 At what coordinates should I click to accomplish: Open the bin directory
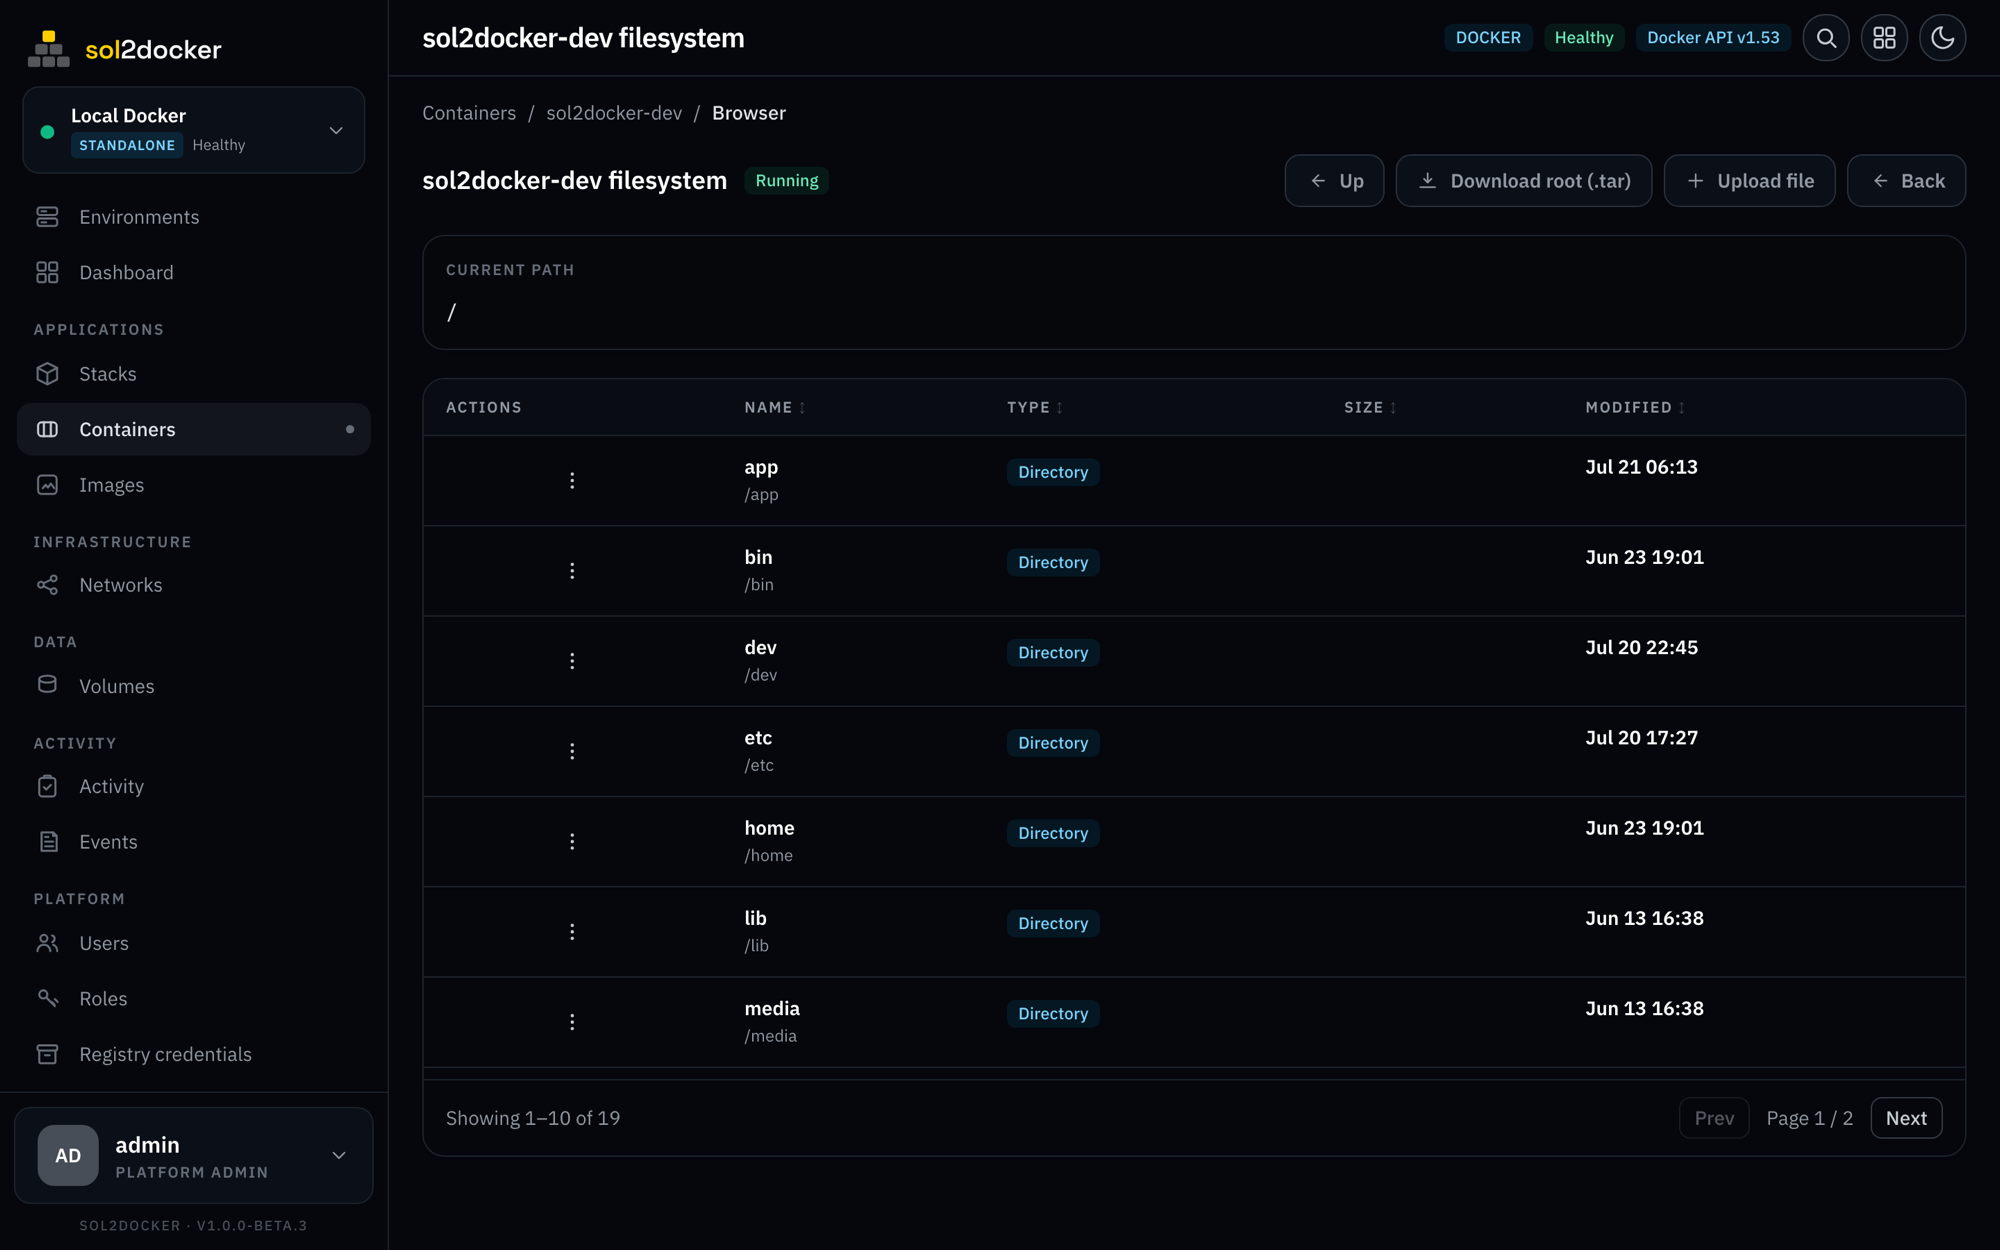[x=758, y=557]
